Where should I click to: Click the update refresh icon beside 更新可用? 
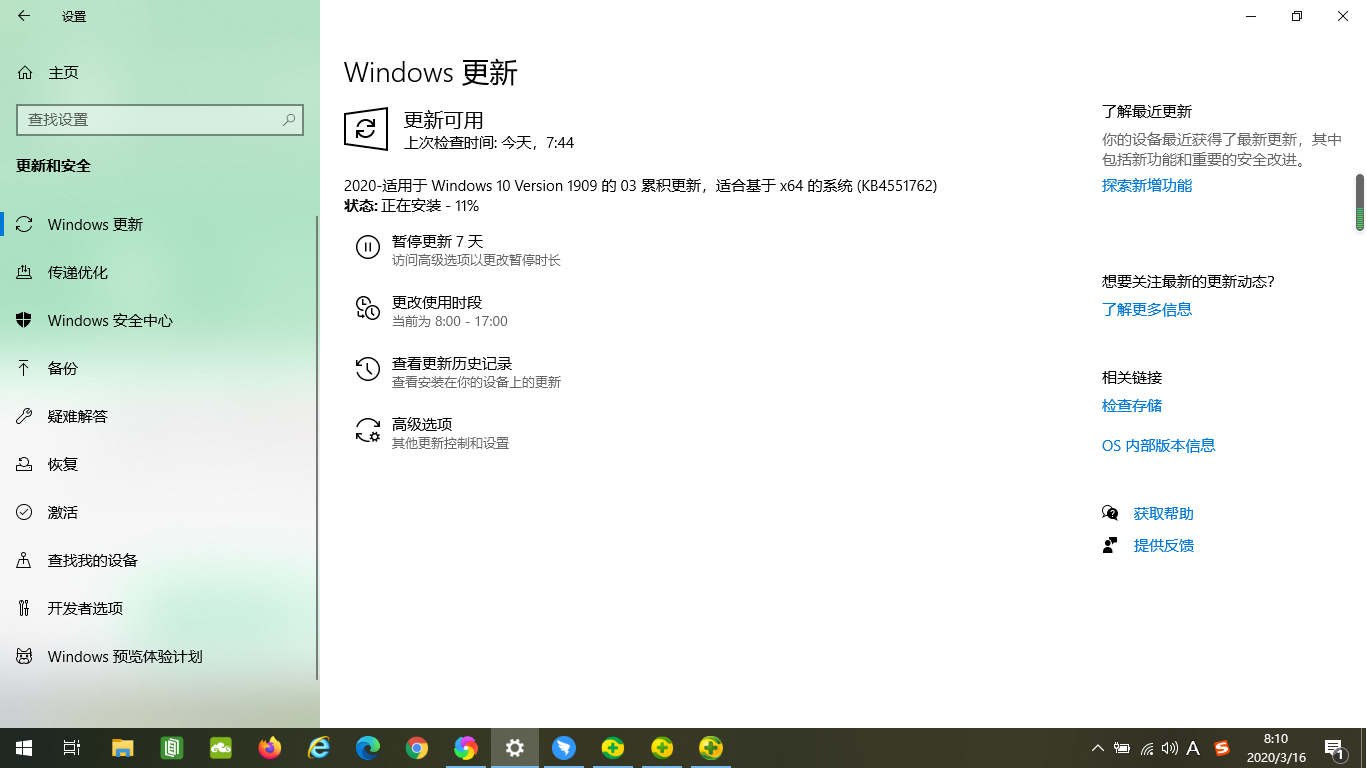pos(366,129)
